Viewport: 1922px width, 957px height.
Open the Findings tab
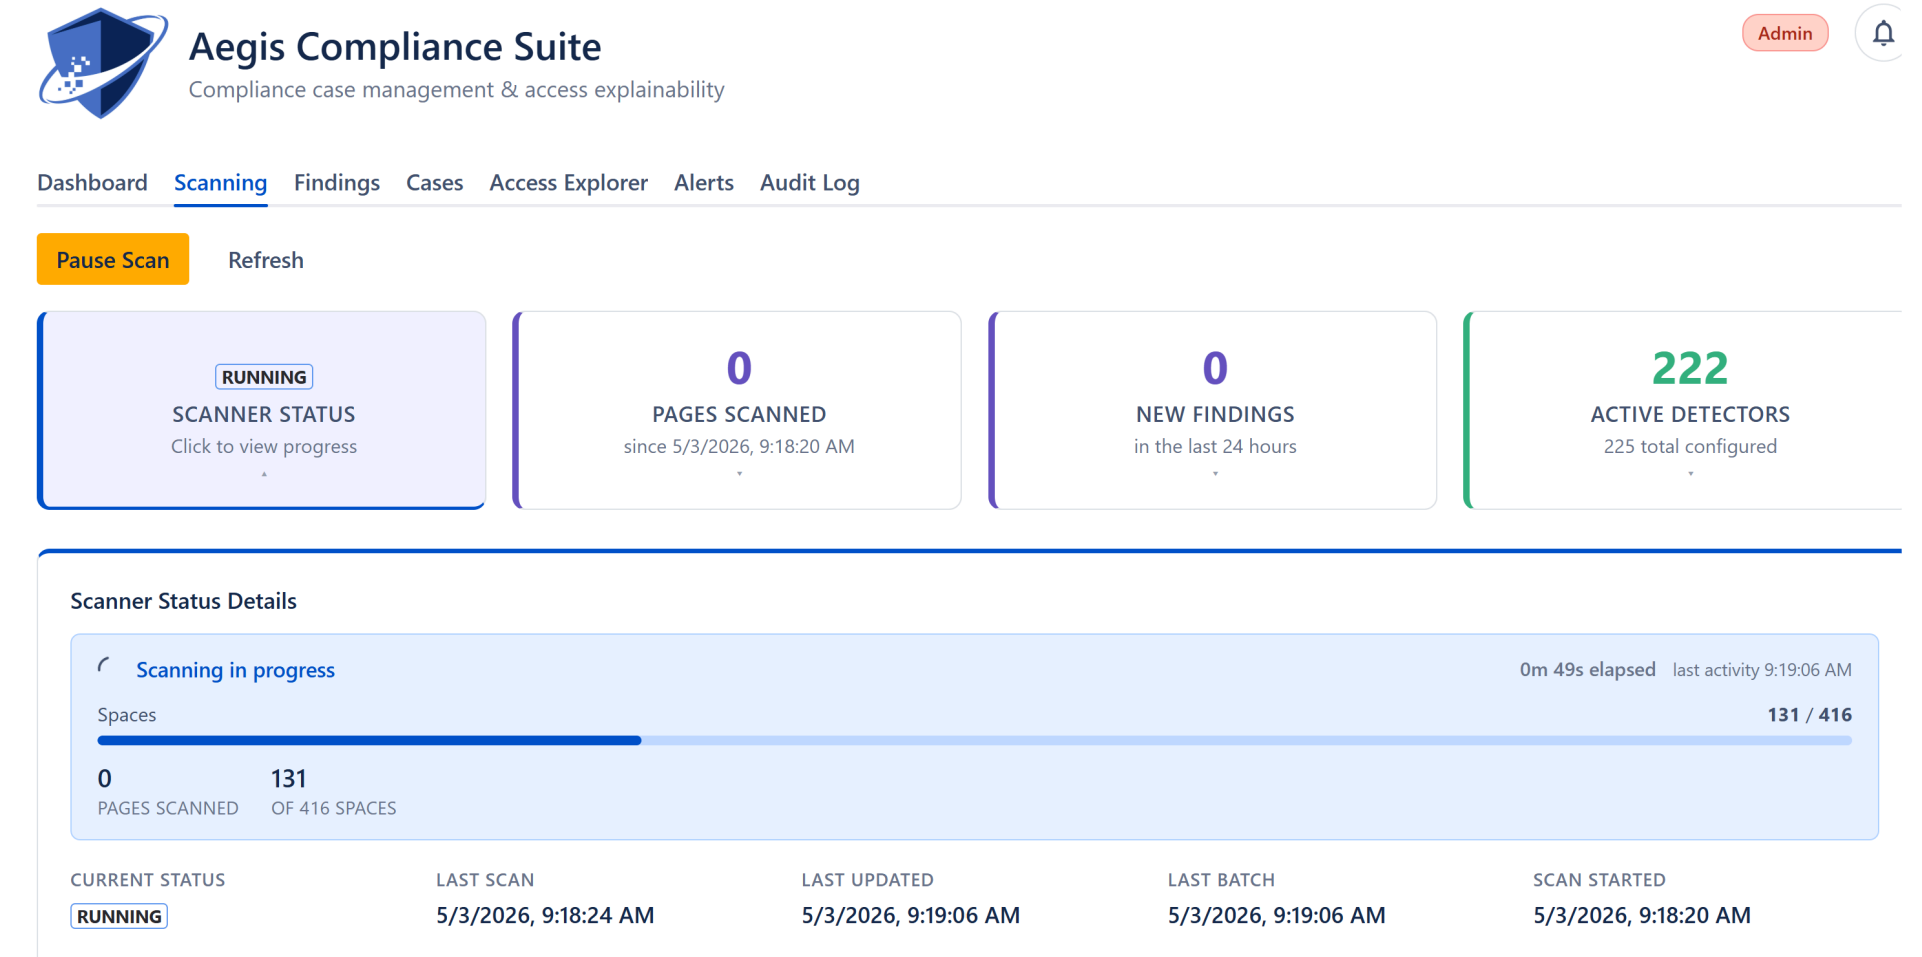point(337,183)
